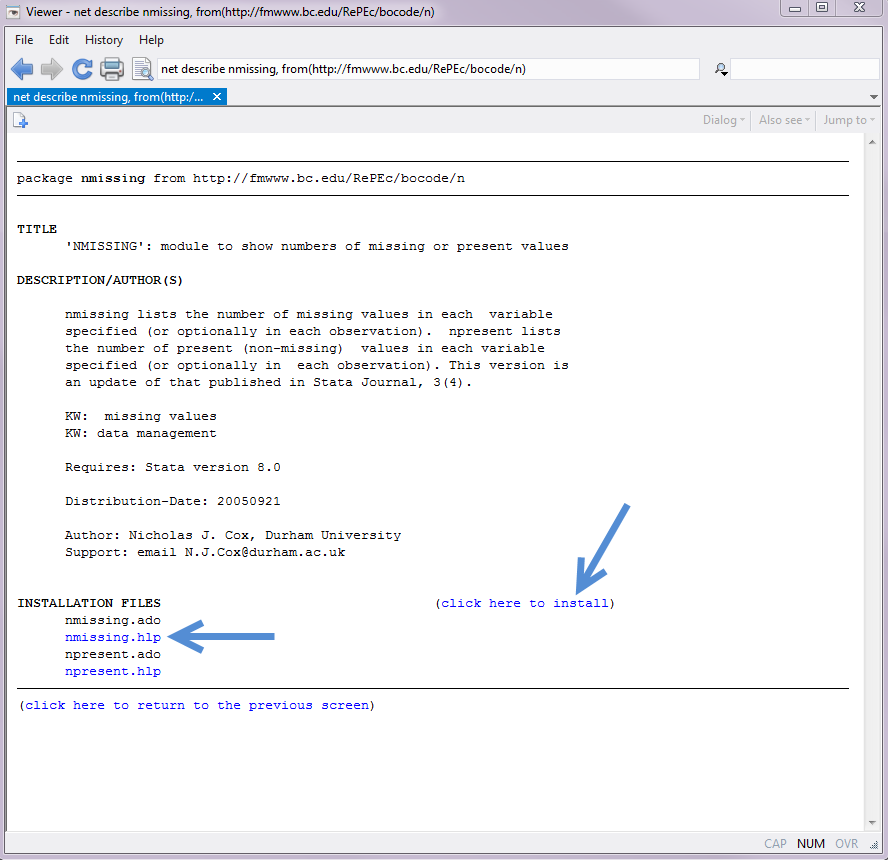Image resolution: width=888 pixels, height=860 pixels.
Task: Click the gray forward arrow icon
Action: tap(52, 69)
